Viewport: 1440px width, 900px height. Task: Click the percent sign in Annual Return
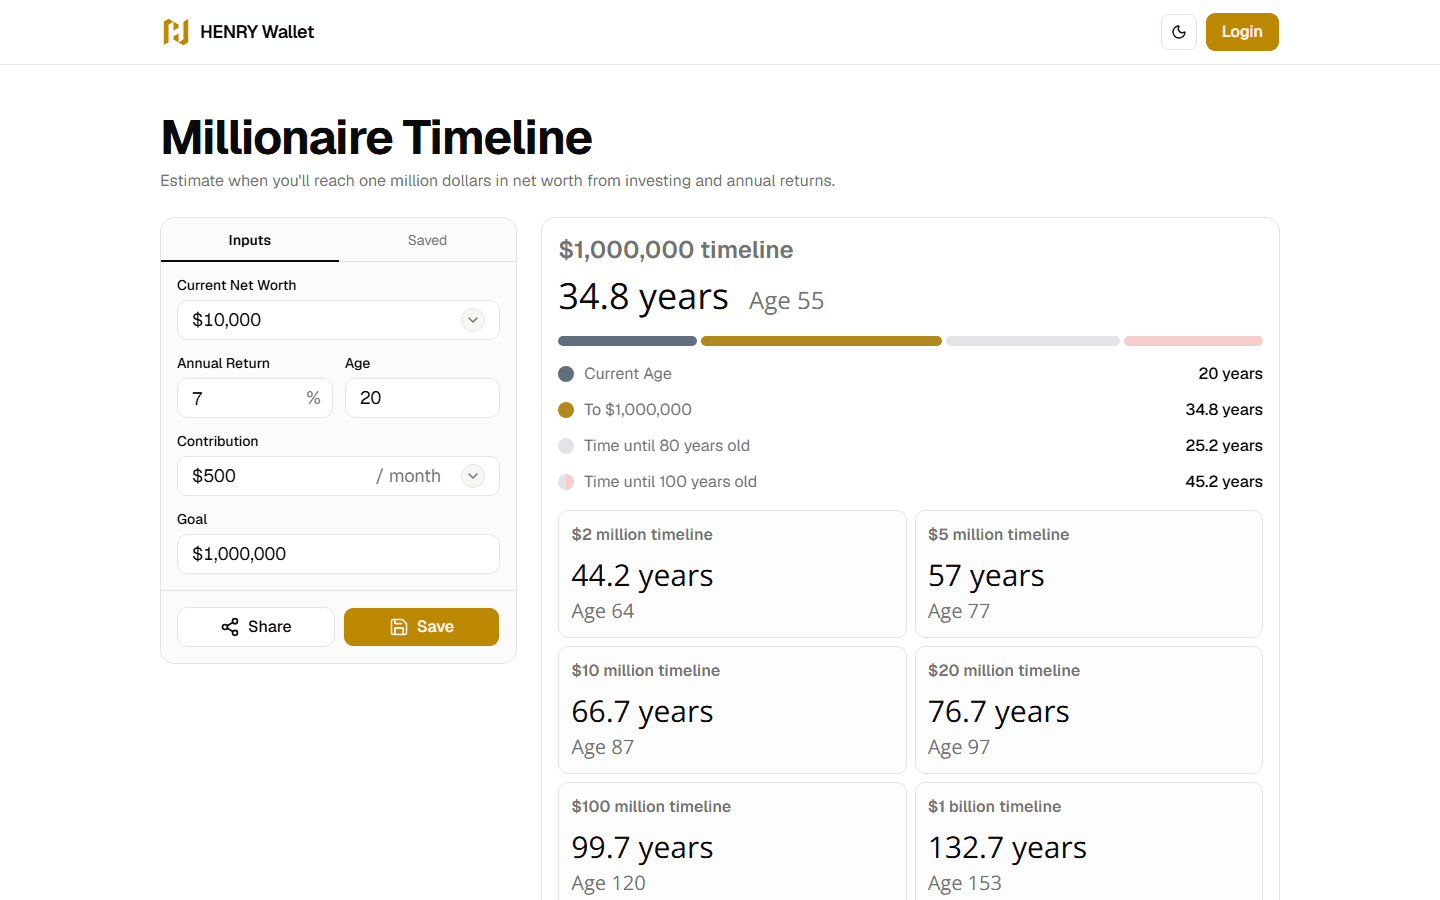tap(313, 398)
